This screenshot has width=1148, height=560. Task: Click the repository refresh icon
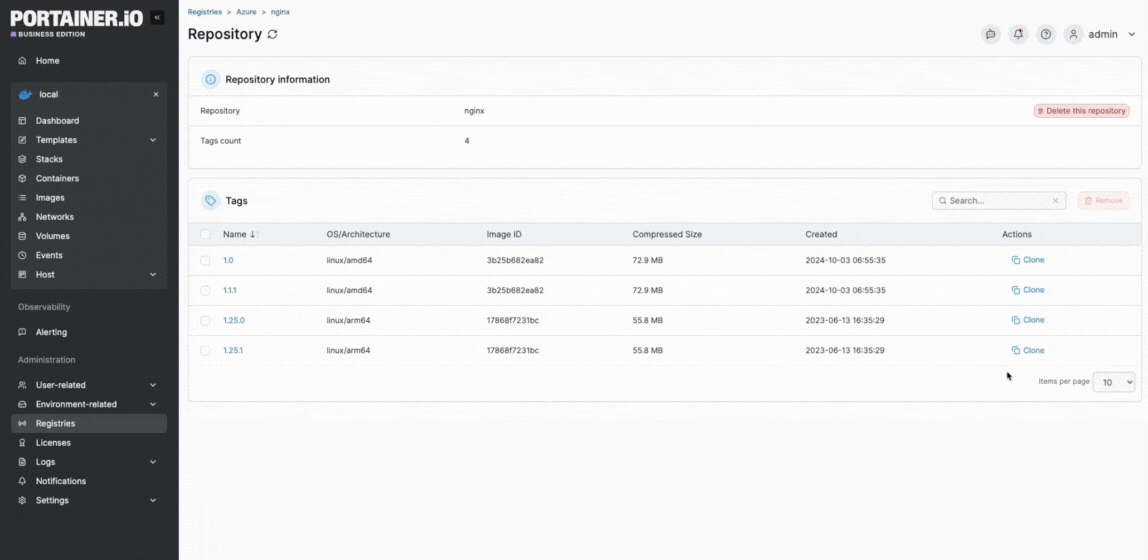(x=272, y=34)
